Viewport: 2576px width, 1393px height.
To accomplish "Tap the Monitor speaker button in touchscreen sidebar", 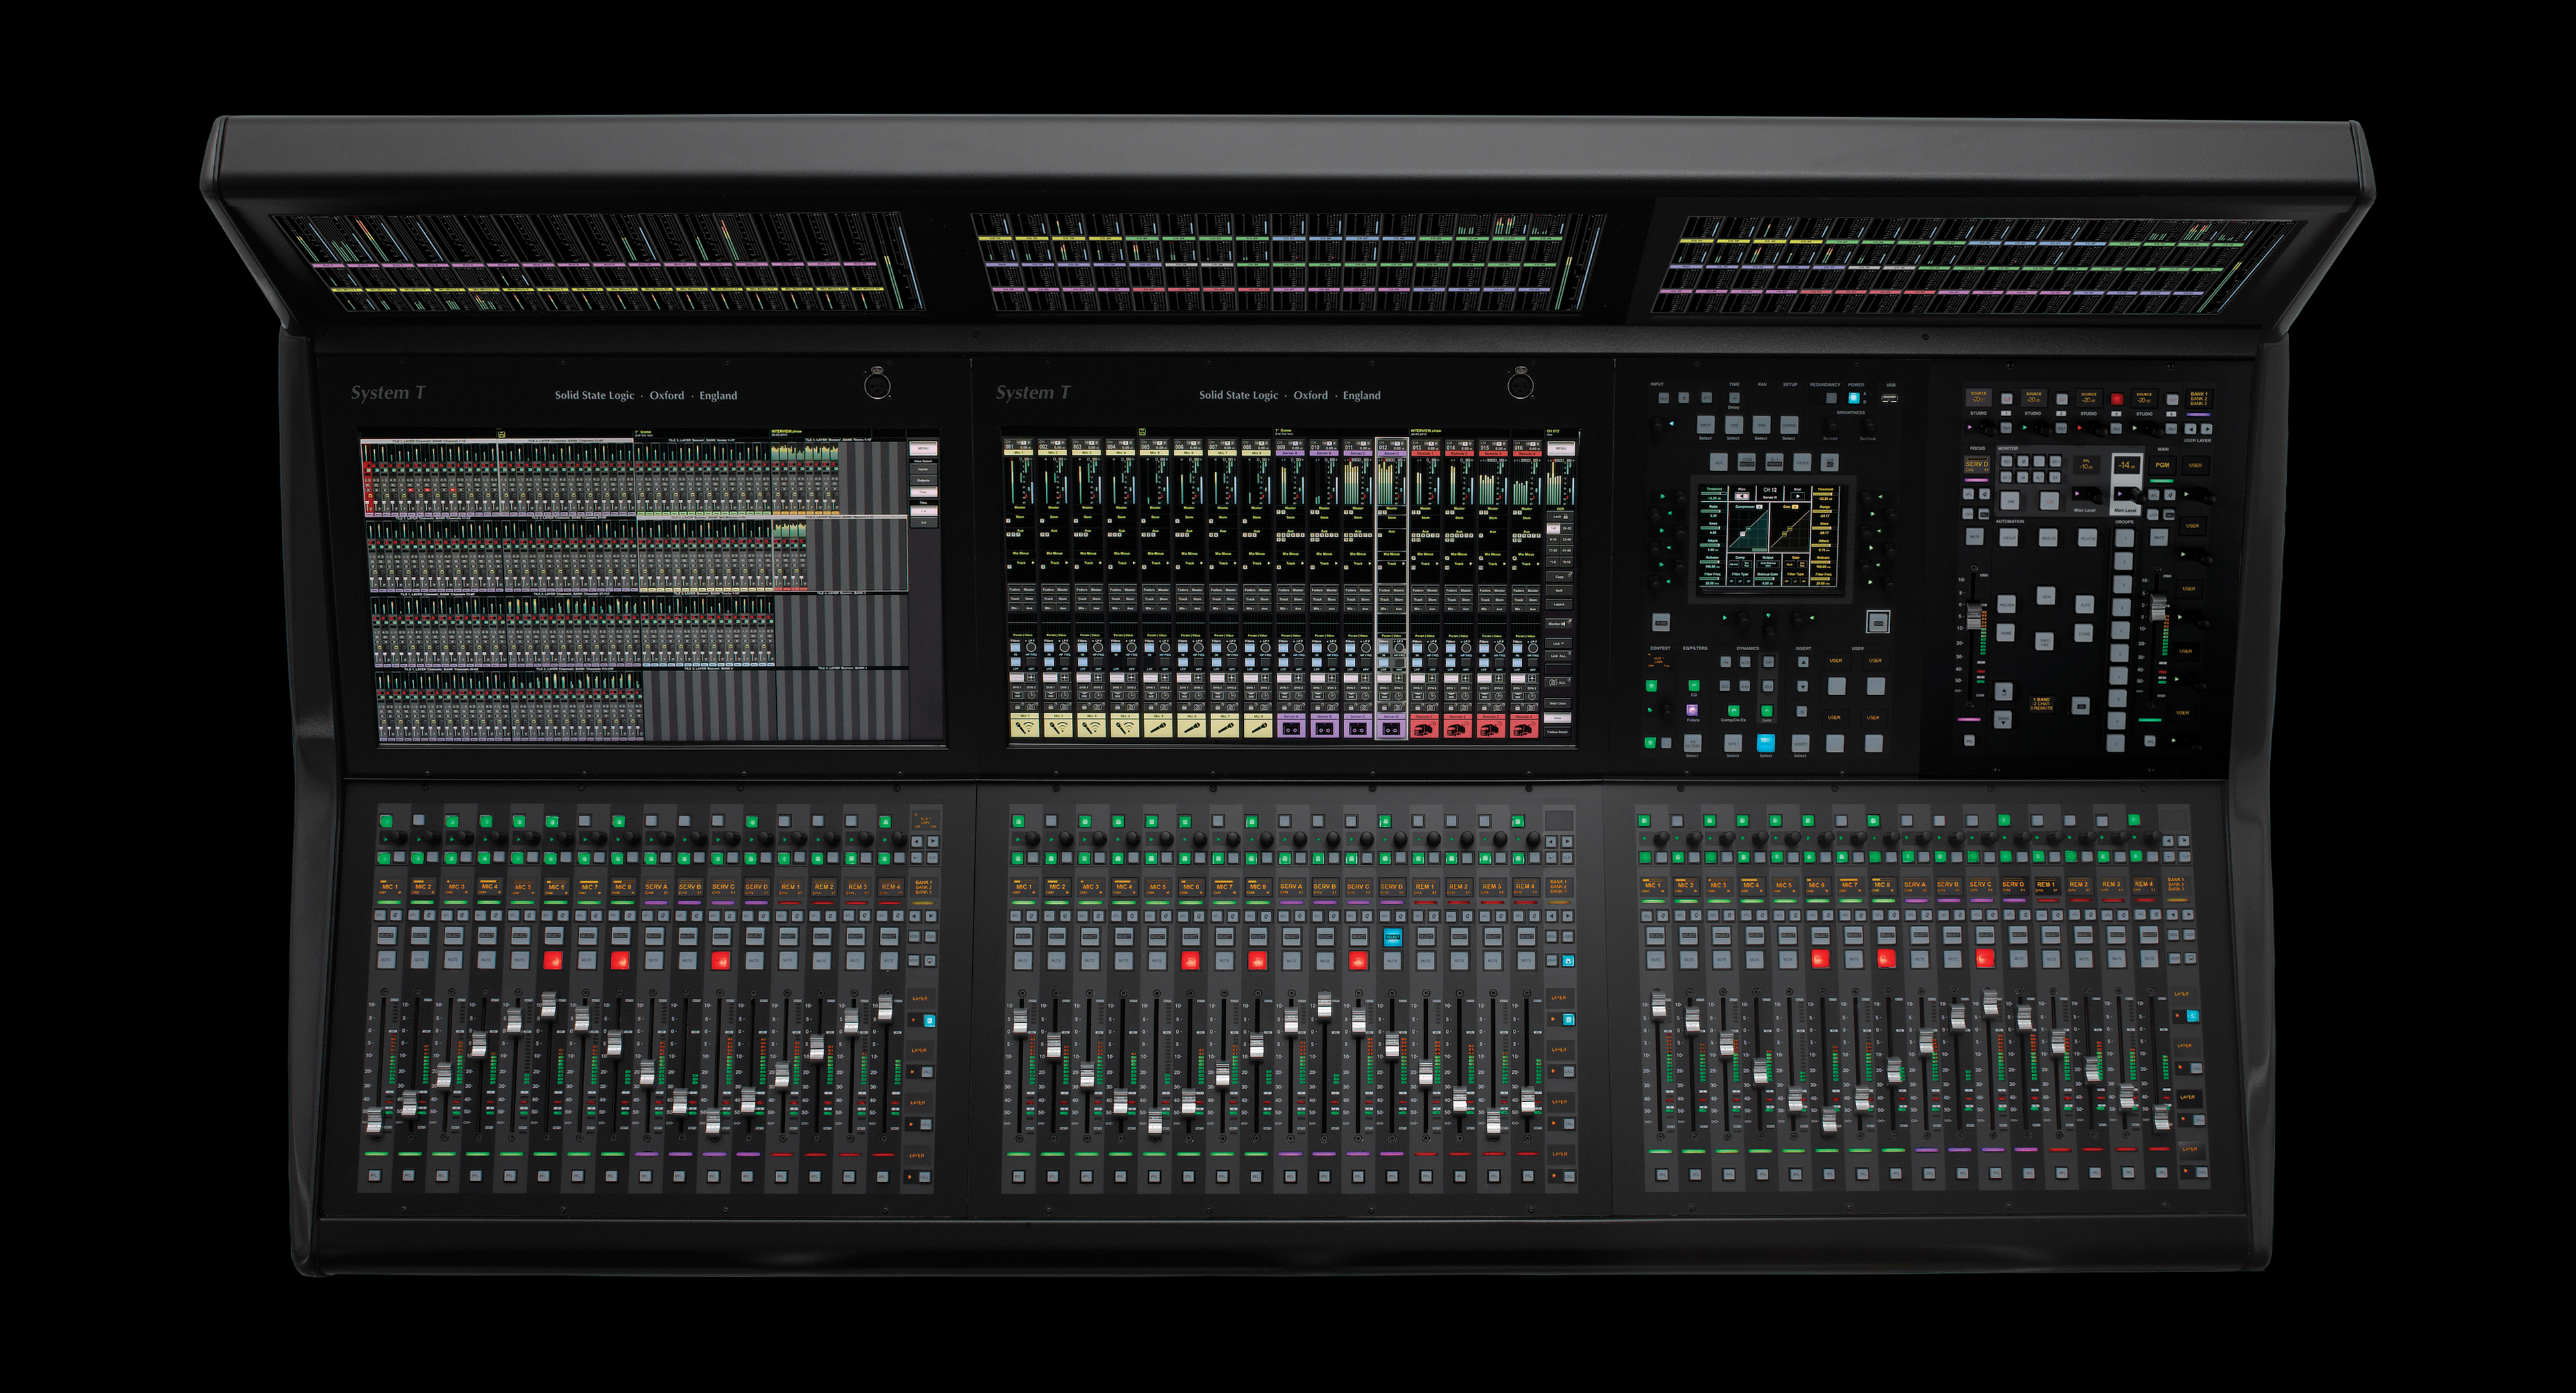I will 1559,624.
